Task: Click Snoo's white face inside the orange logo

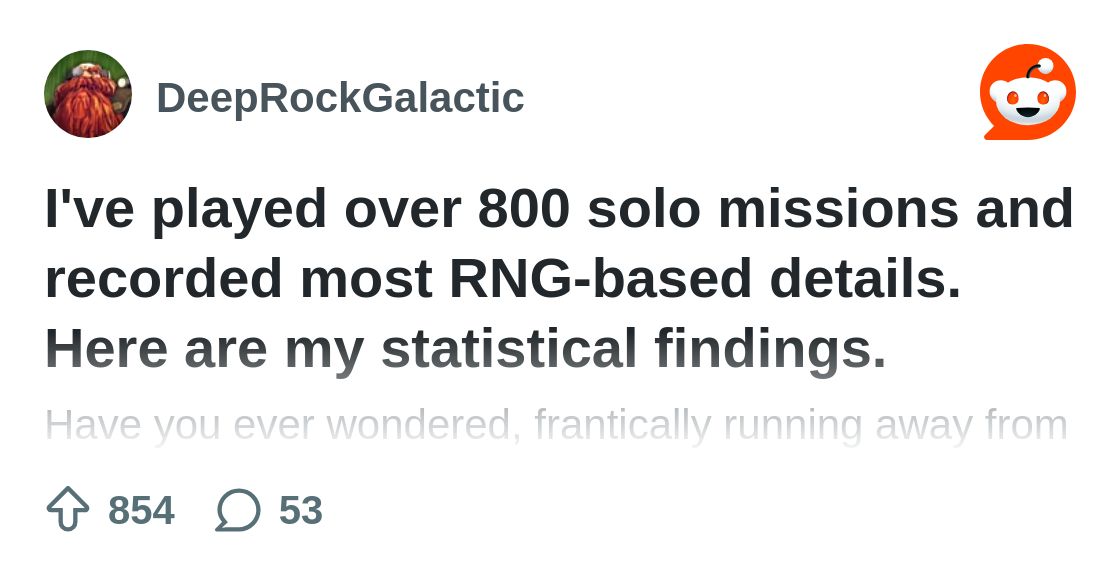Action: tap(1027, 103)
